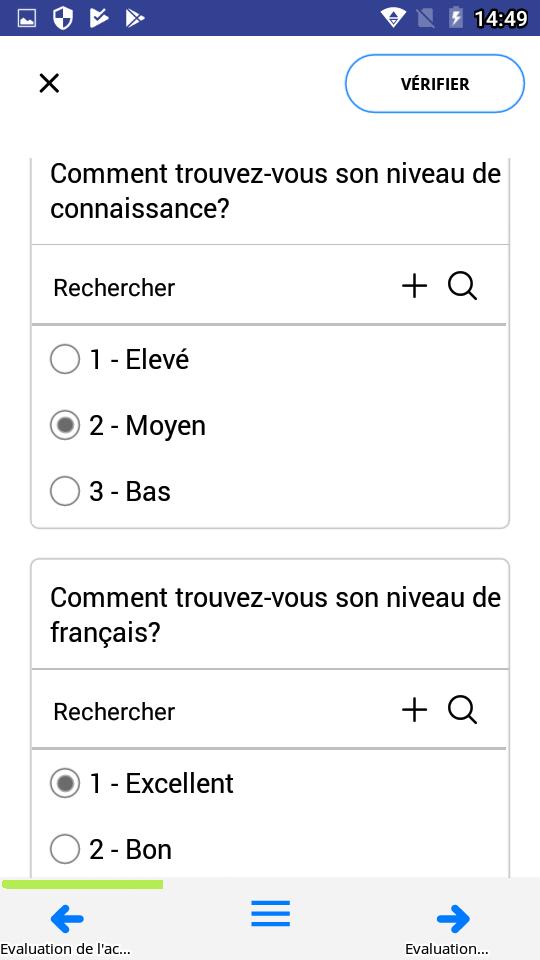Tap the VÉRIFIER button
This screenshot has height=960, width=540.
point(435,84)
